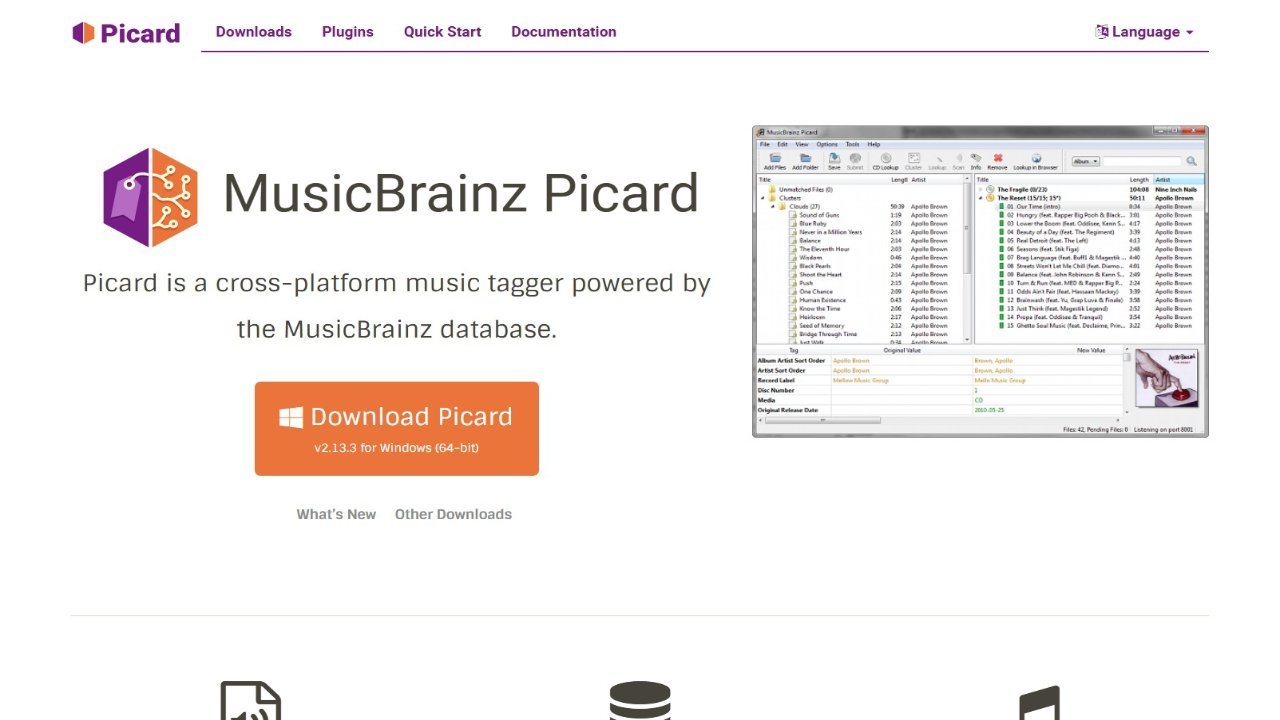
Task: Open the Other Downloads link
Action: click(x=453, y=514)
